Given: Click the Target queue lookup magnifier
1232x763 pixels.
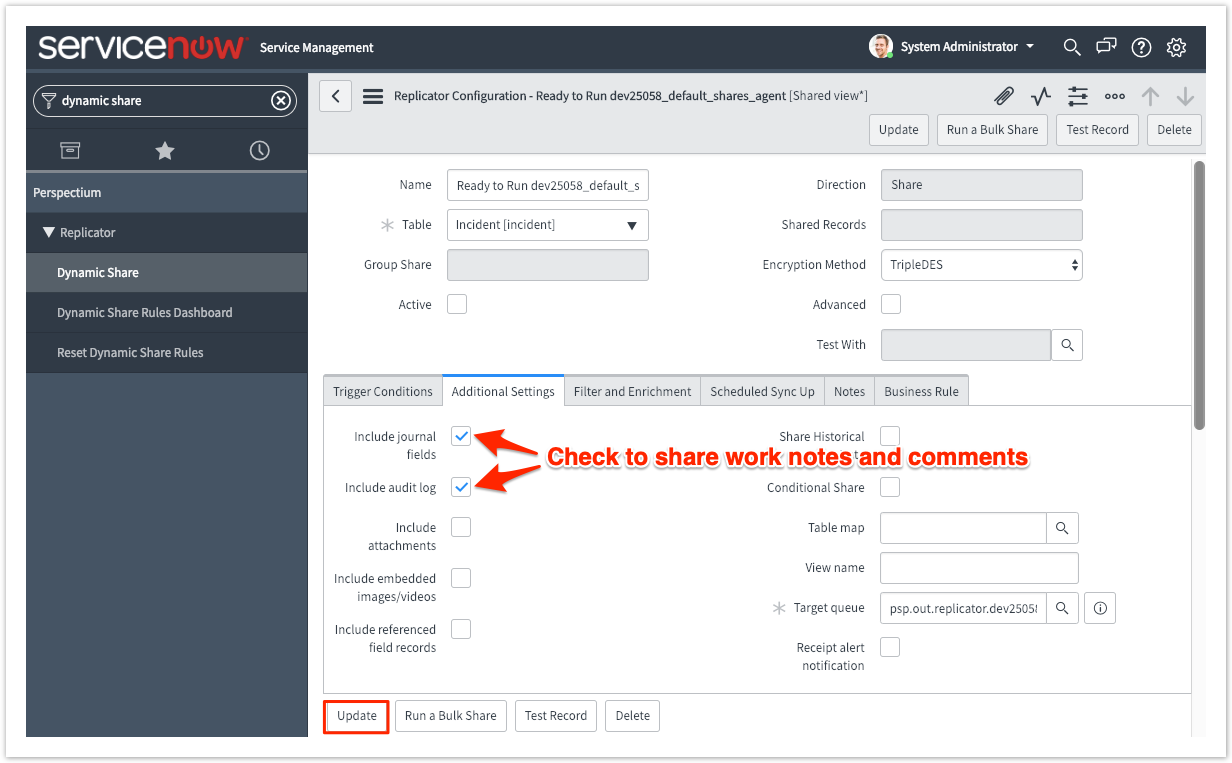Looking at the screenshot, I should coord(1062,608).
